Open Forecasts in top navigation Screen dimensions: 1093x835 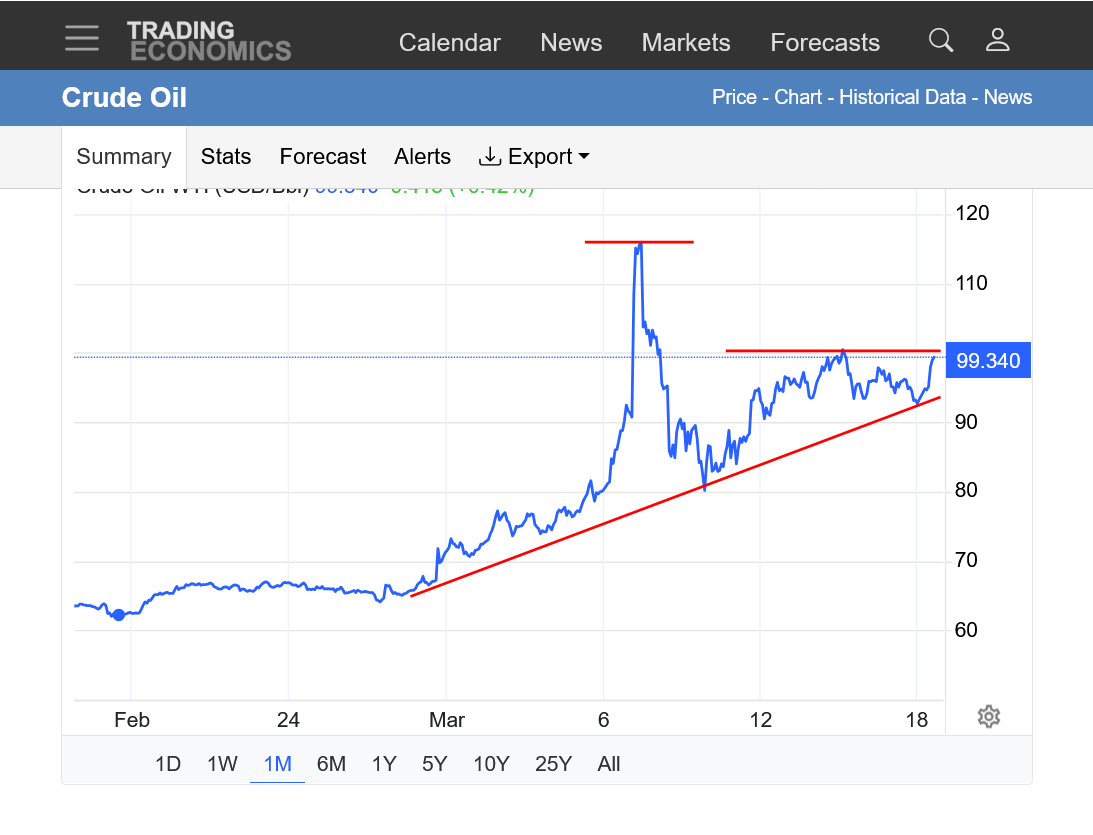[824, 43]
